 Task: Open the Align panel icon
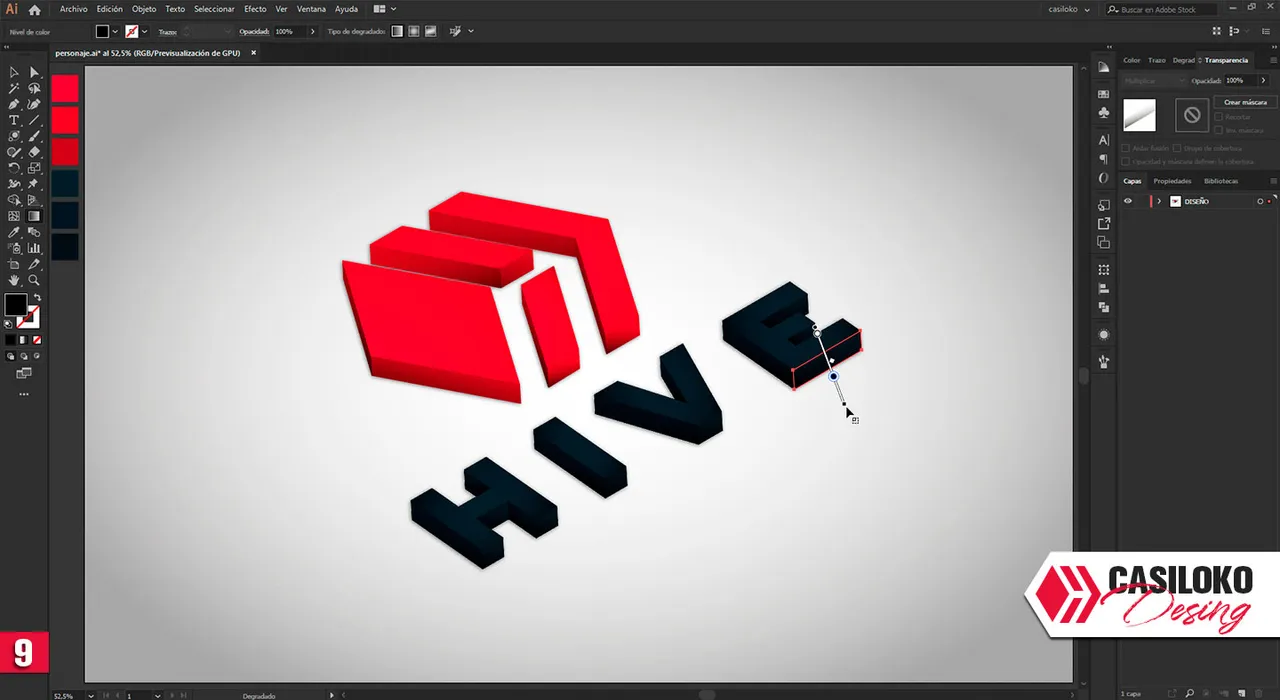pyautogui.click(x=1103, y=289)
